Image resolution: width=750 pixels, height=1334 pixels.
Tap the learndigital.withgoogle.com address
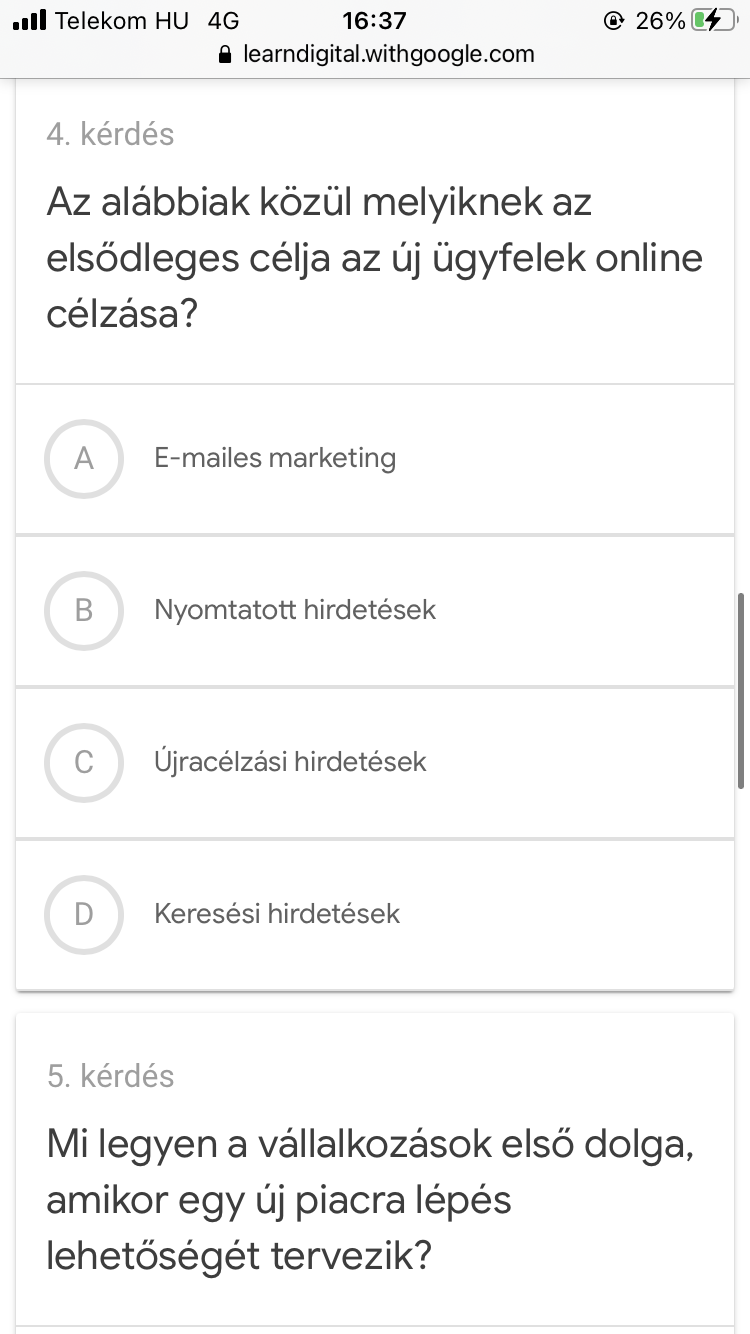click(x=389, y=54)
